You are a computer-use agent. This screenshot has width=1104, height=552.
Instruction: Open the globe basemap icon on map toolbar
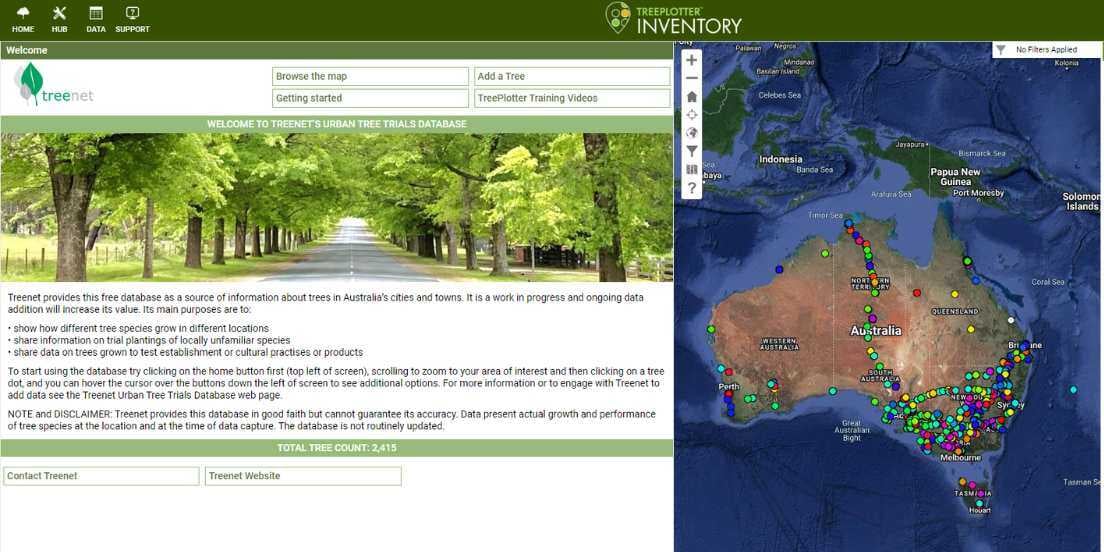pyautogui.click(x=691, y=133)
